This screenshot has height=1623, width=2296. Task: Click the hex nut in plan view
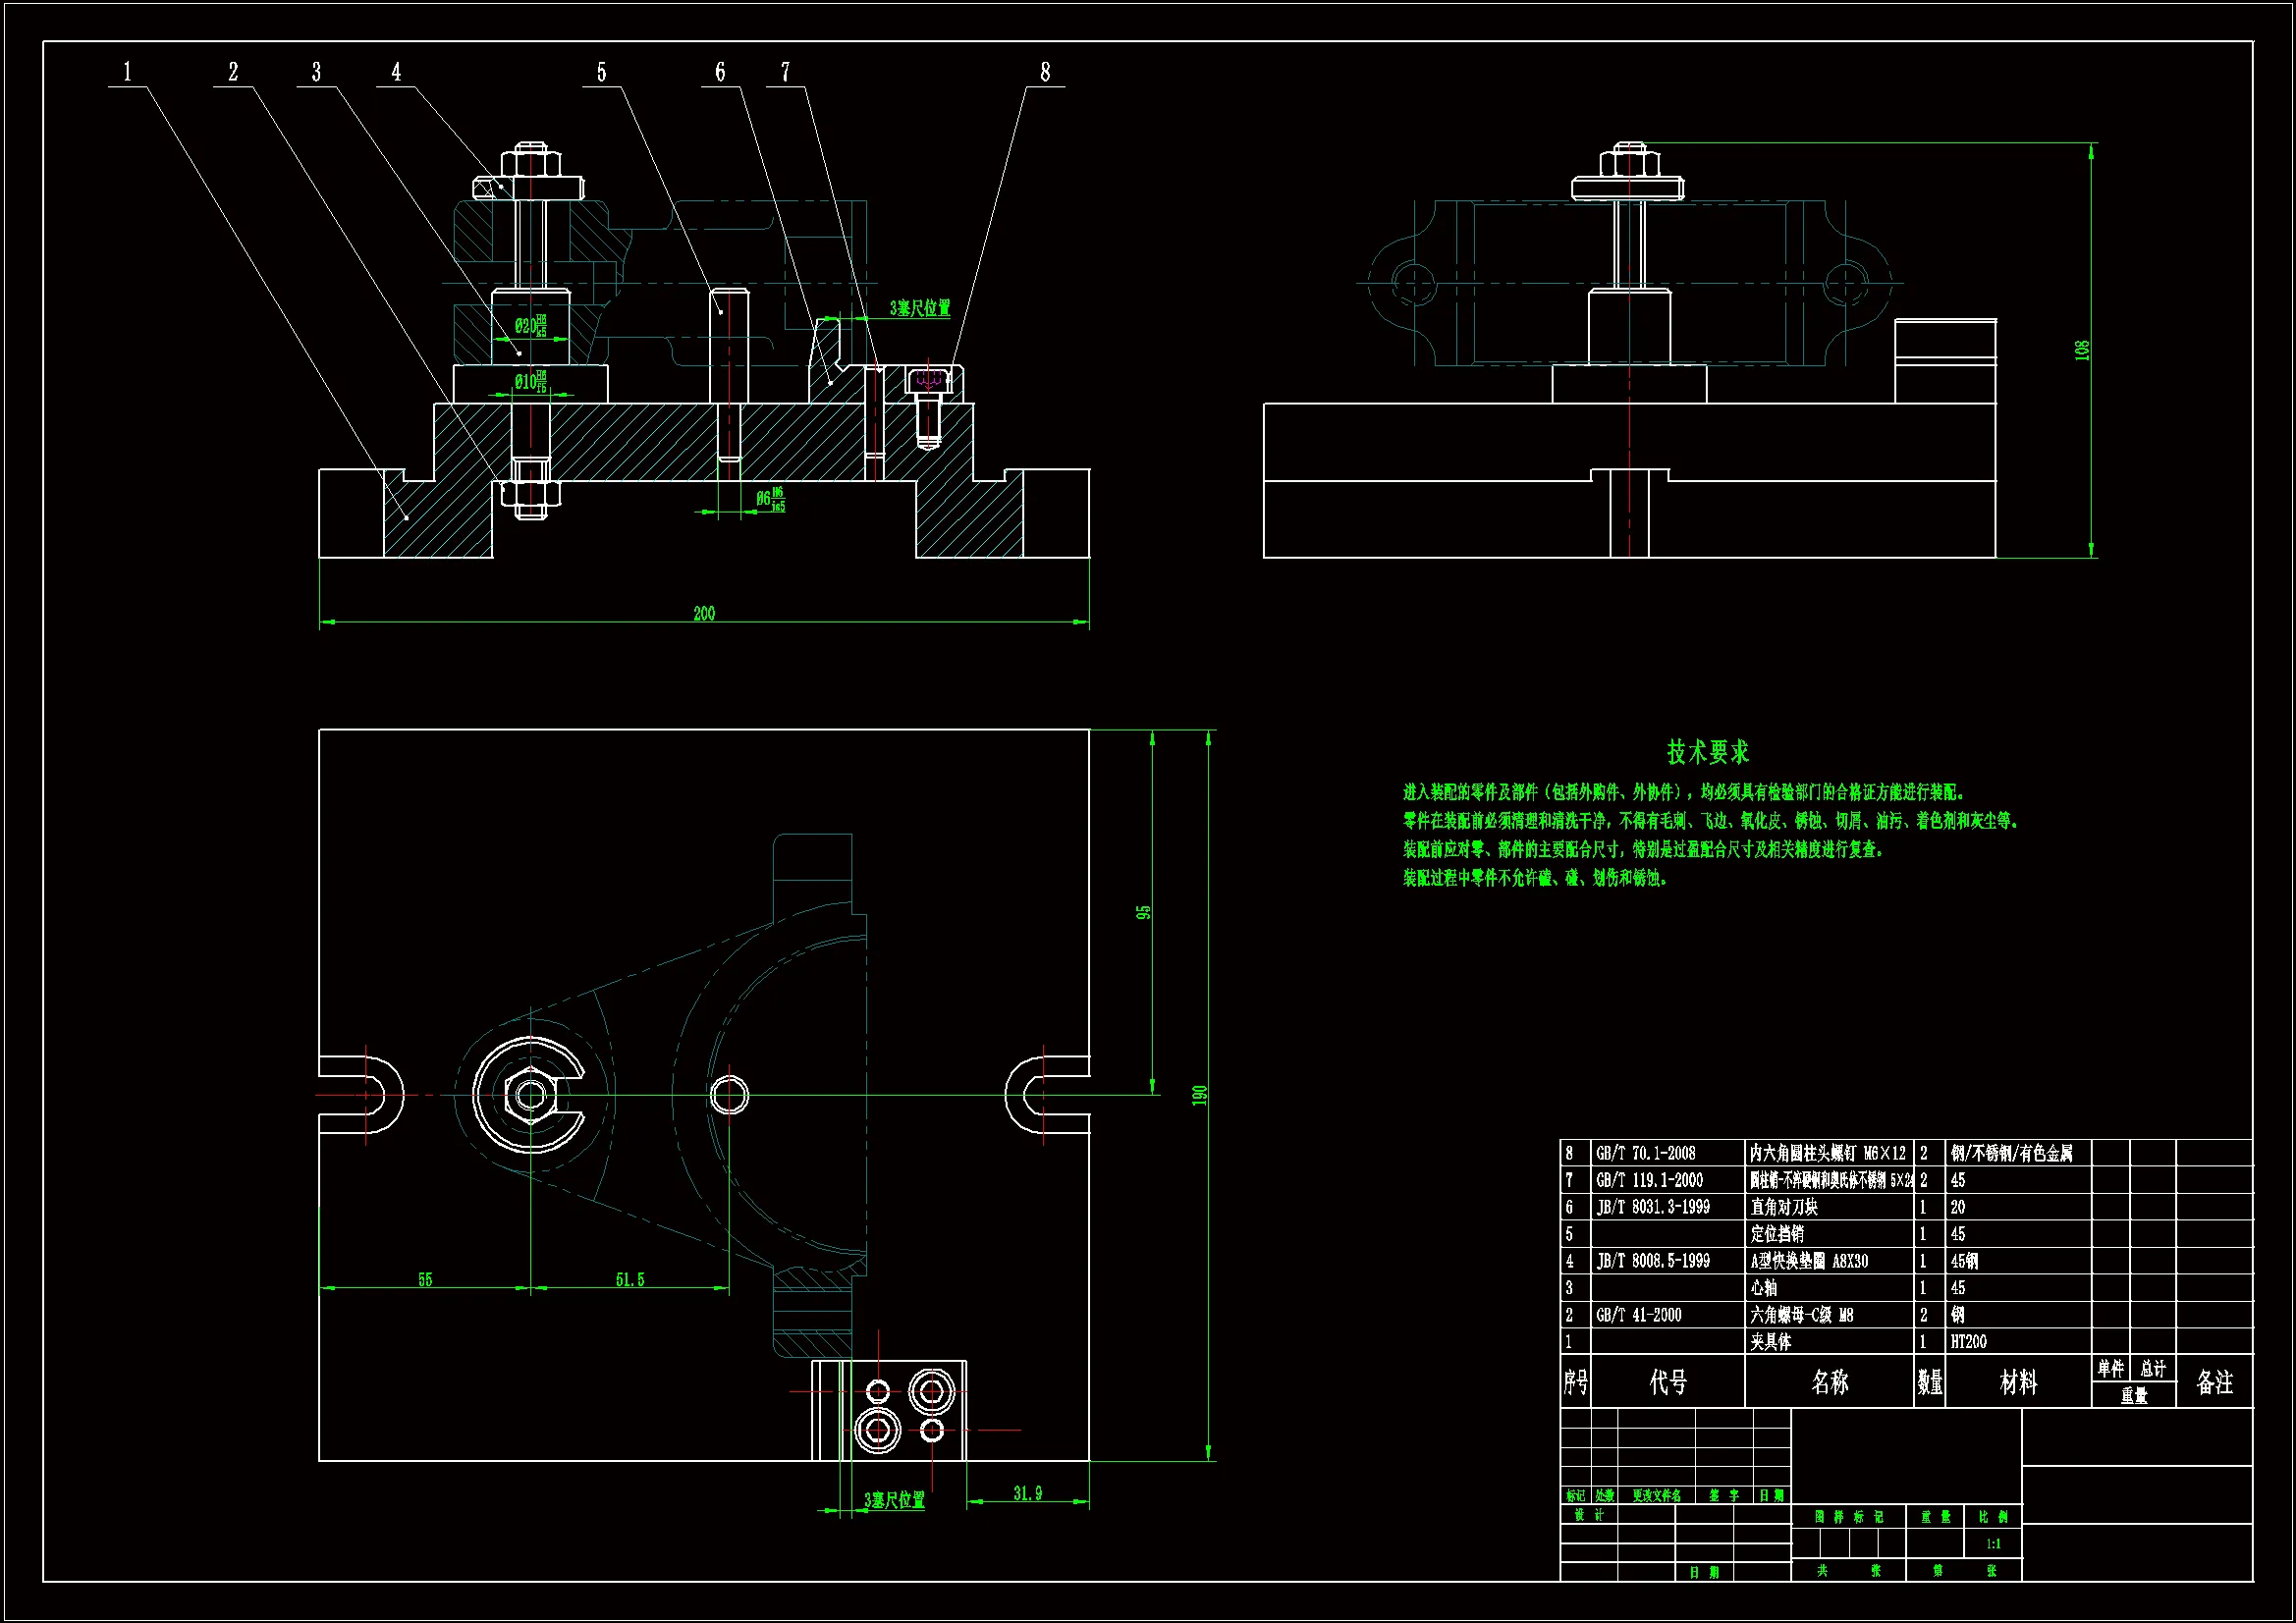[x=530, y=1095]
